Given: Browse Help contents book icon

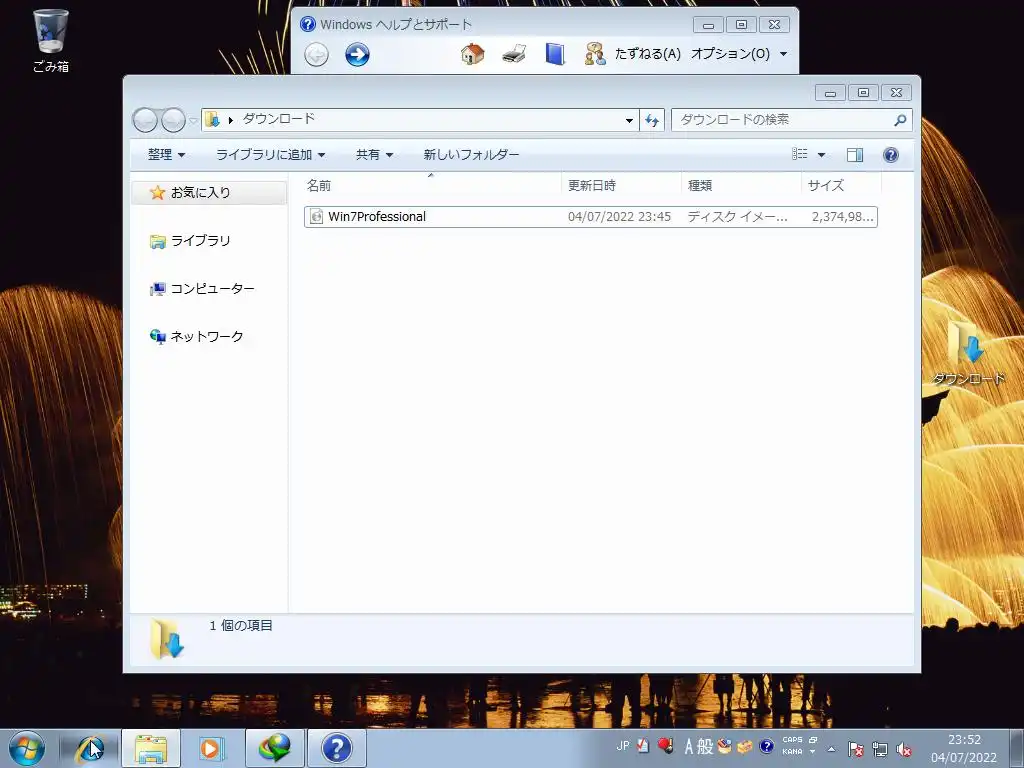Looking at the screenshot, I should coord(554,54).
